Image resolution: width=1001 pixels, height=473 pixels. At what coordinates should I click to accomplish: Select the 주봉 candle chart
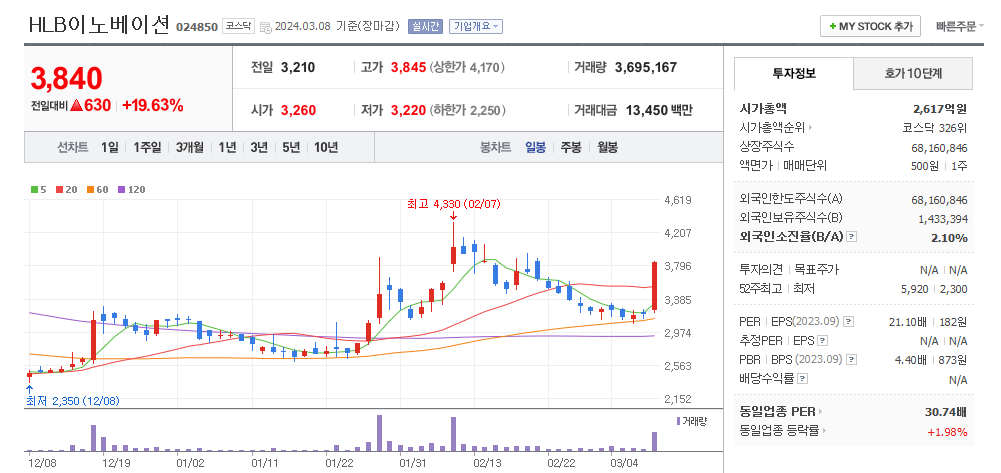coord(571,147)
